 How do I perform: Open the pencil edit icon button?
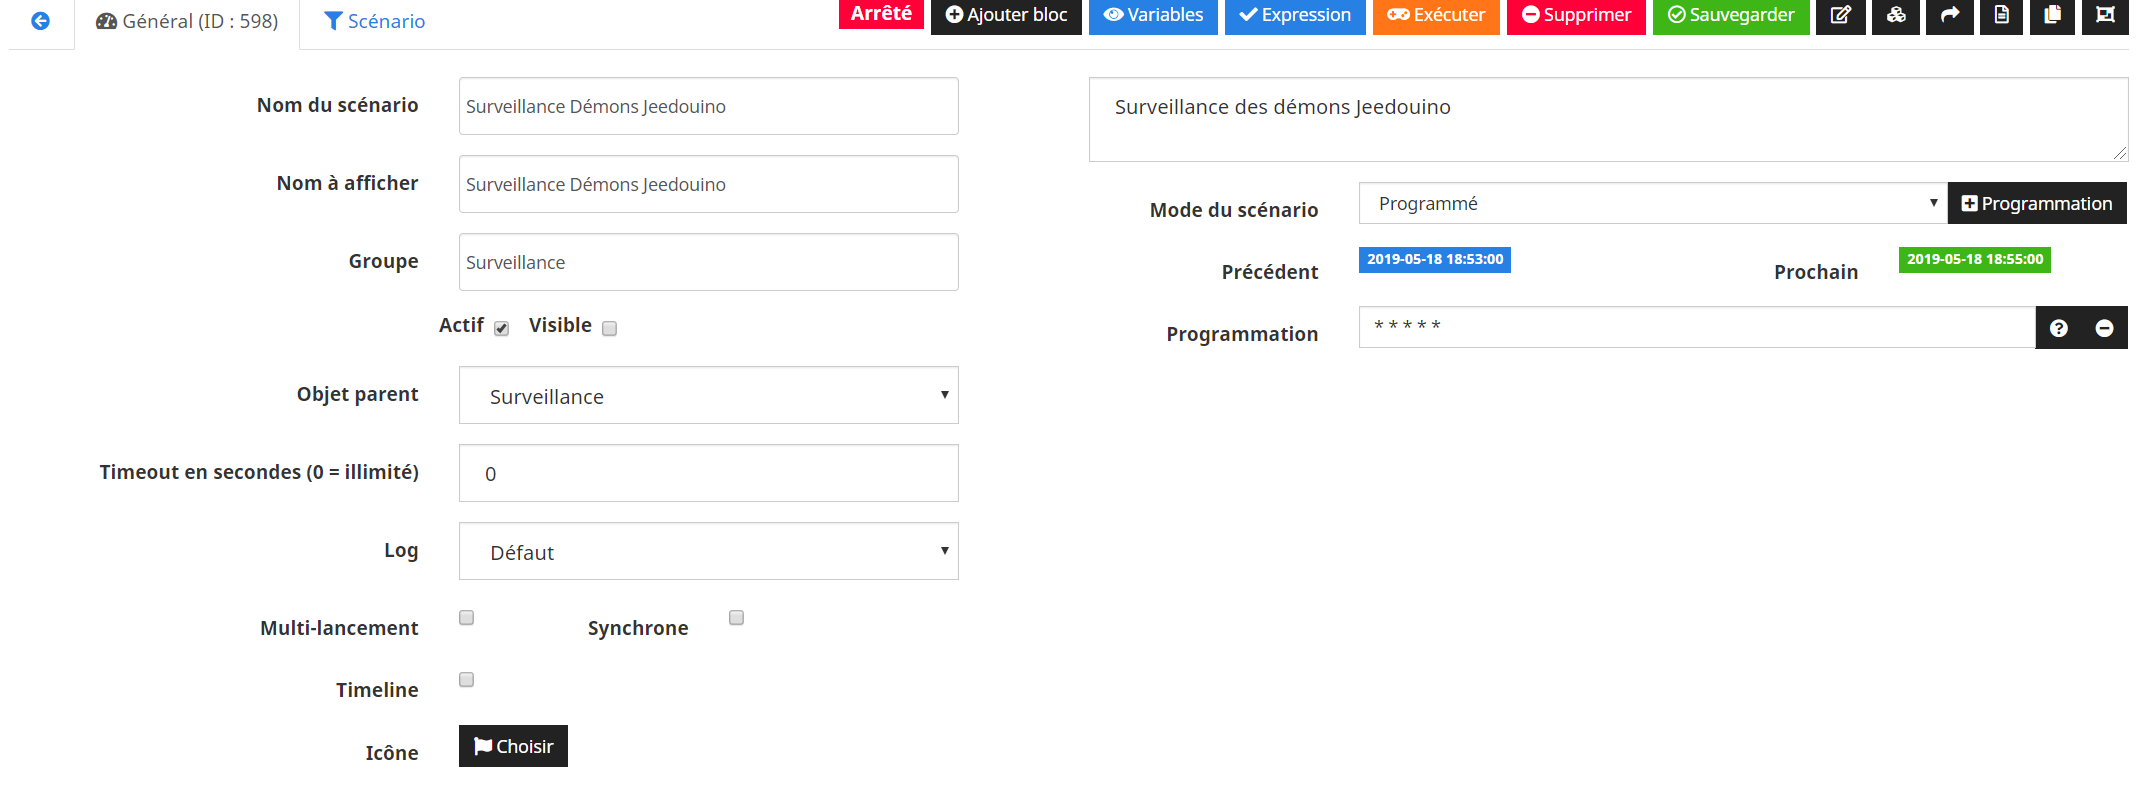1841,15
